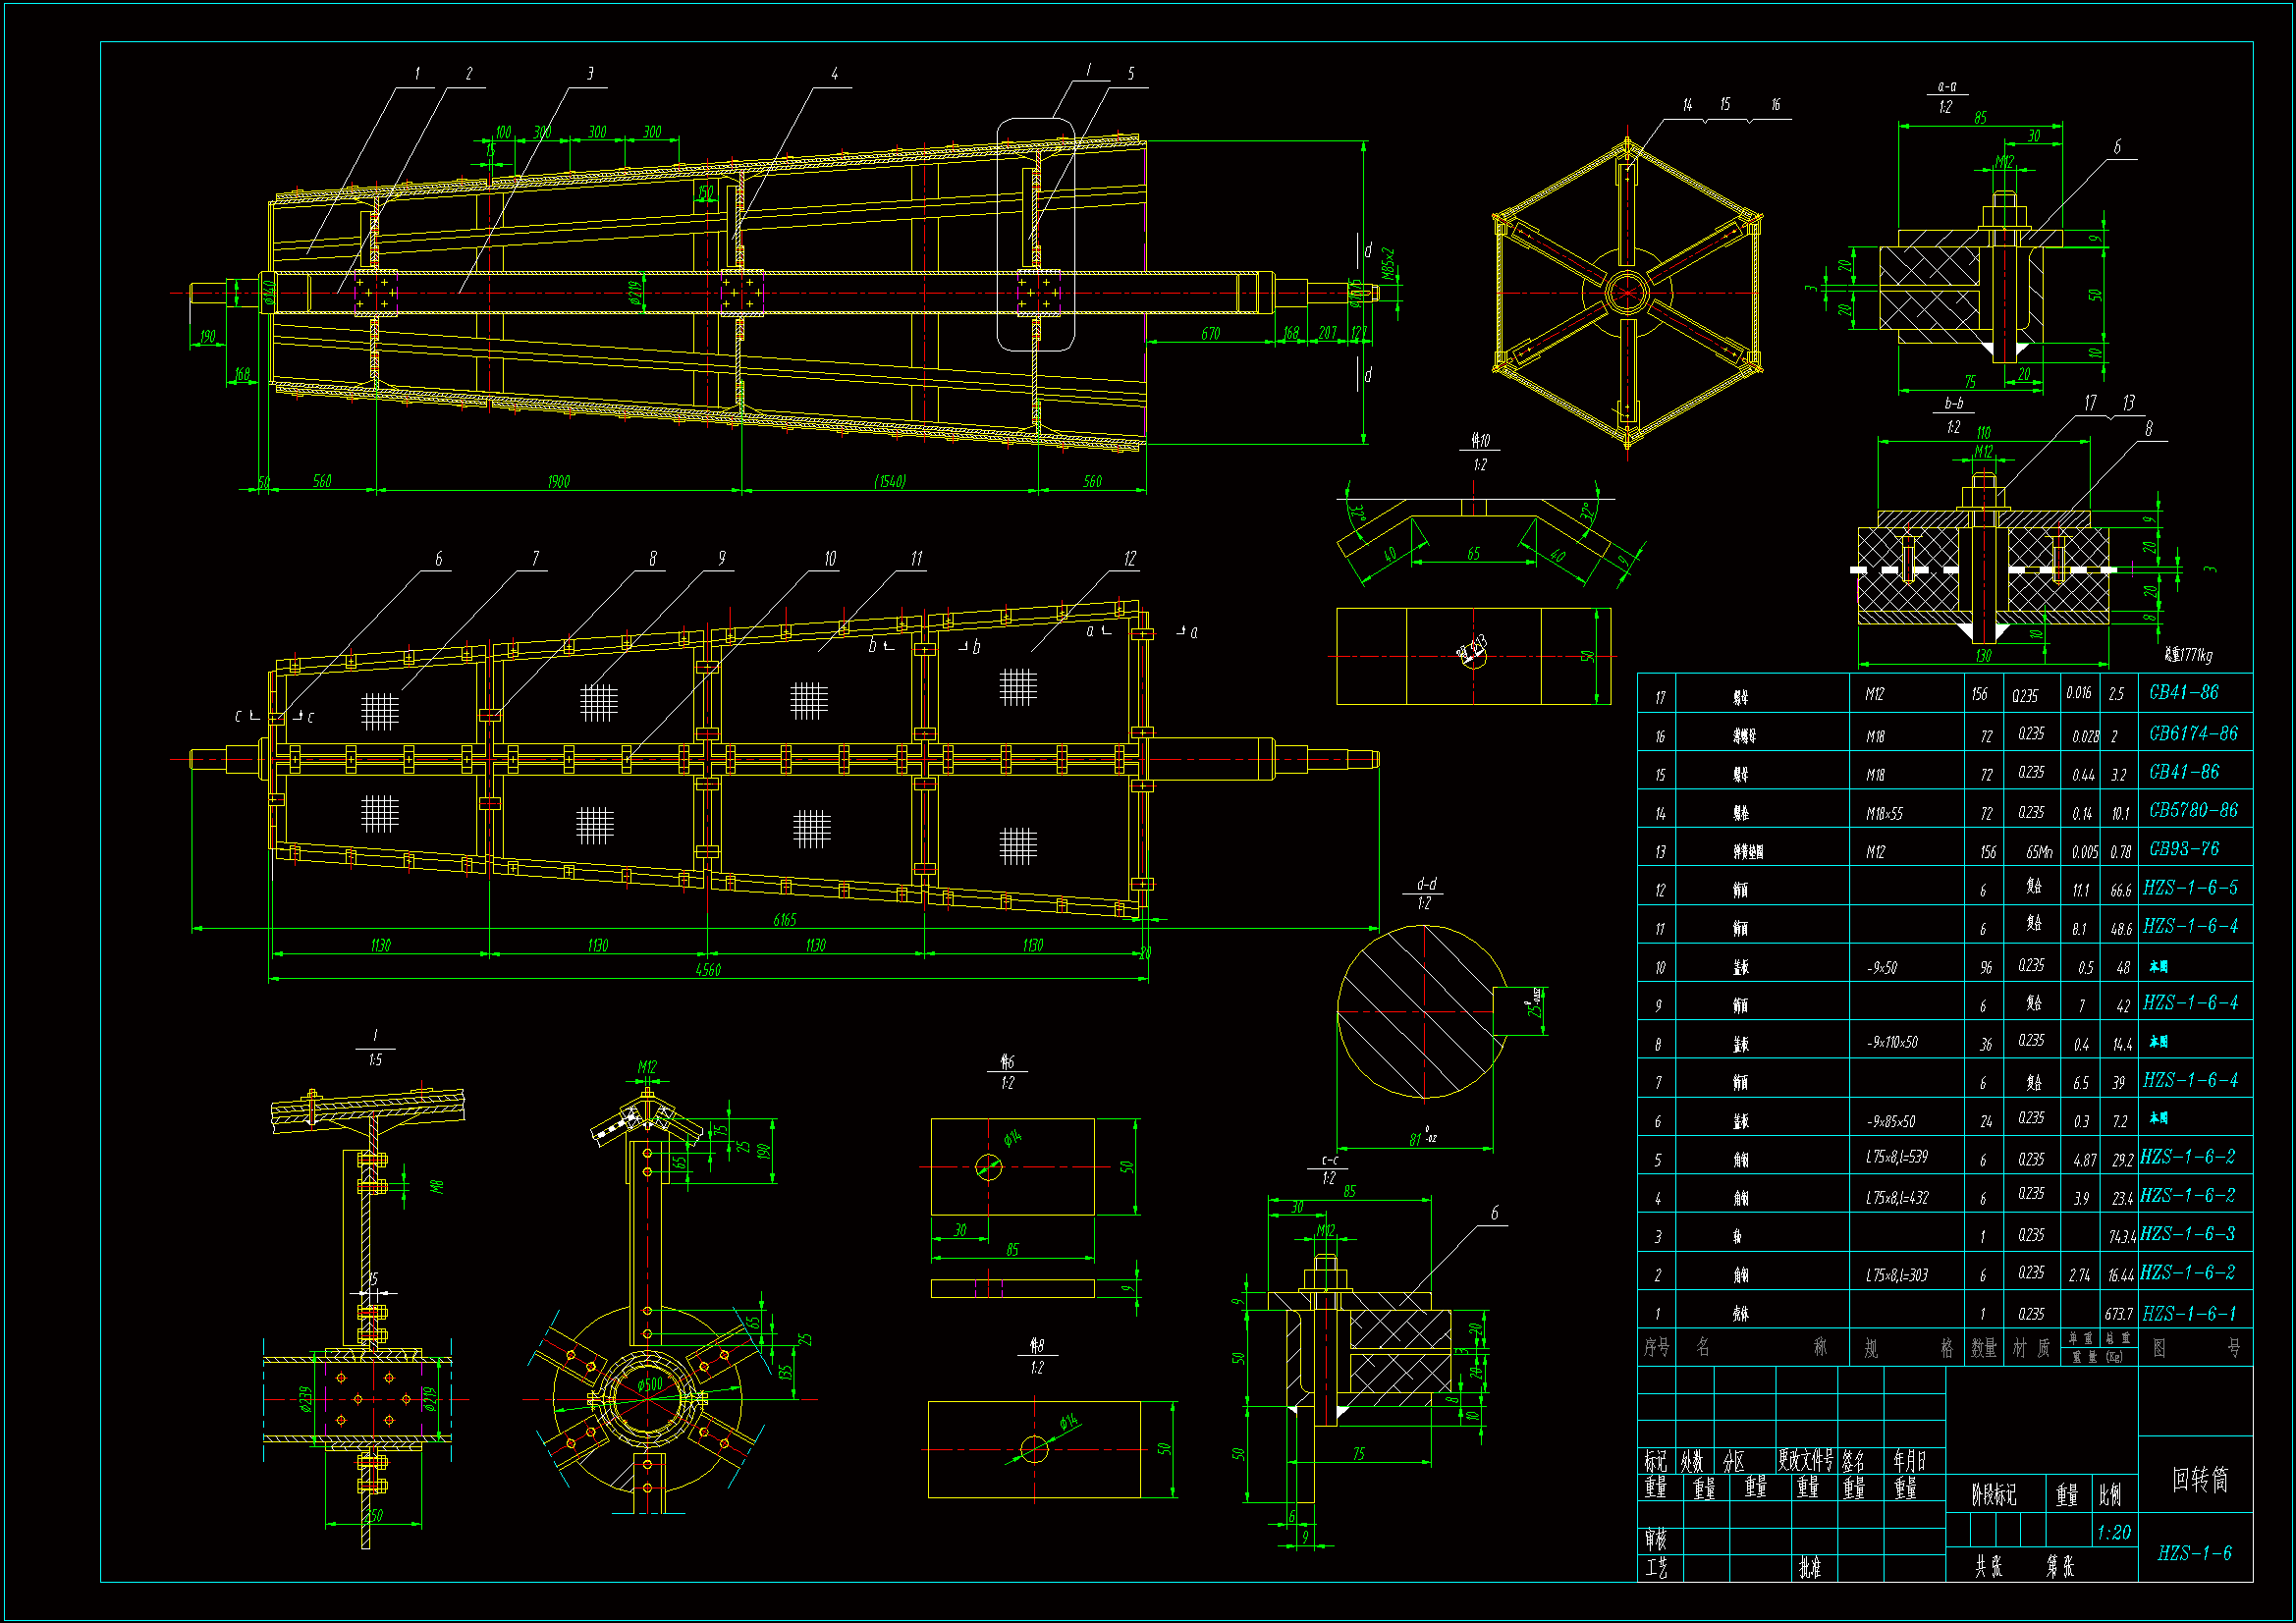Viewport: 2296px width, 1623px height.
Task: Select the d-d hatched circular section view
Action: coord(1423,1012)
